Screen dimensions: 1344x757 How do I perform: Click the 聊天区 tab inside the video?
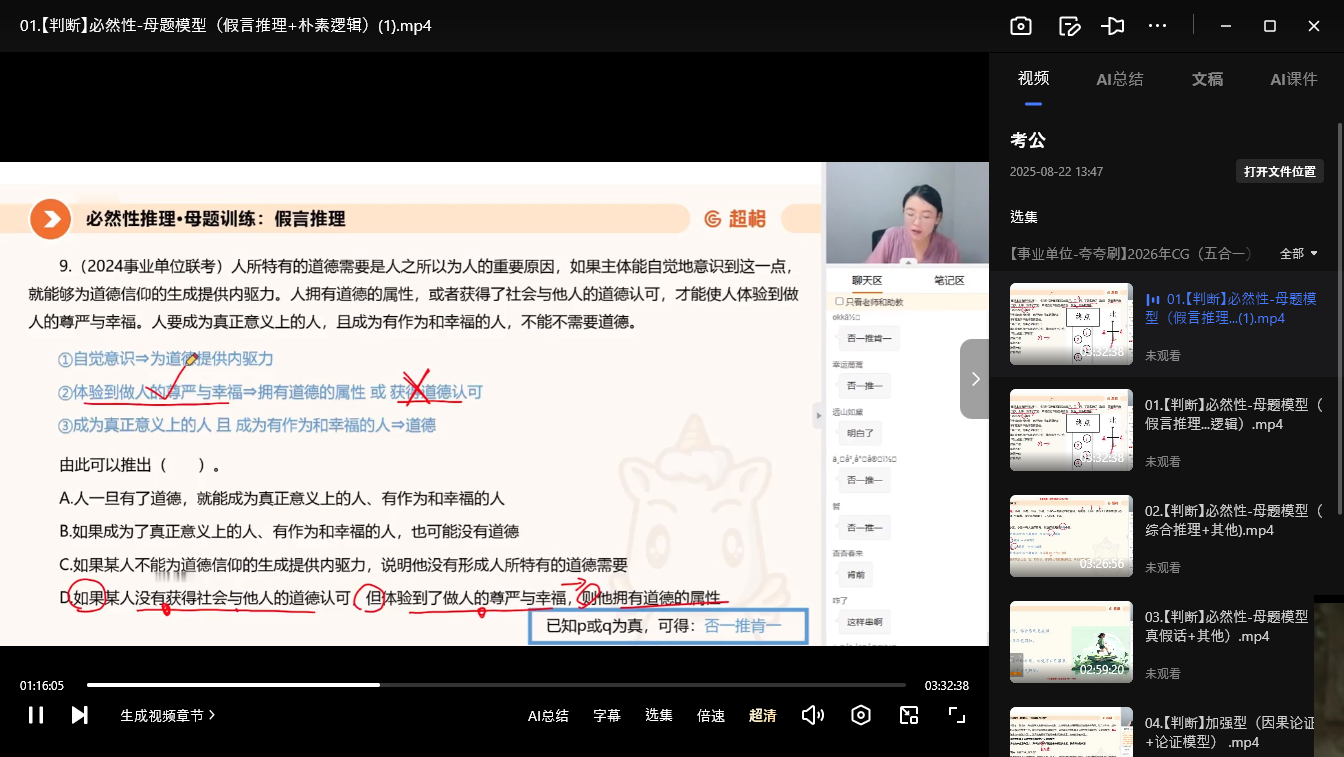866,281
